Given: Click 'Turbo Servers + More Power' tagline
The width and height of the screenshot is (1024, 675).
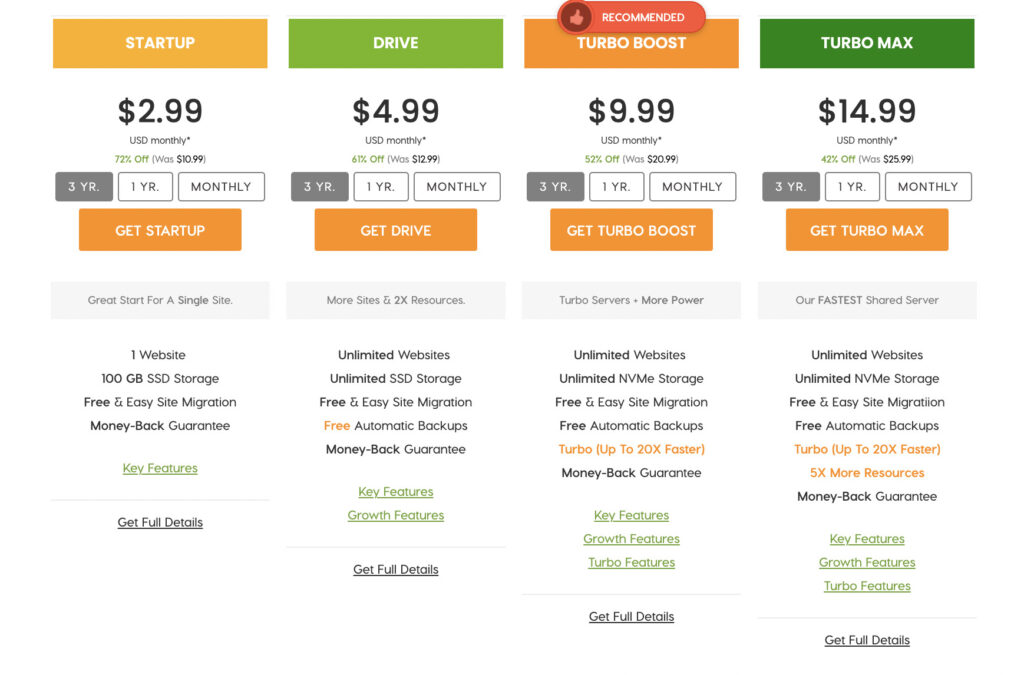Looking at the screenshot, I should (632, 300).
